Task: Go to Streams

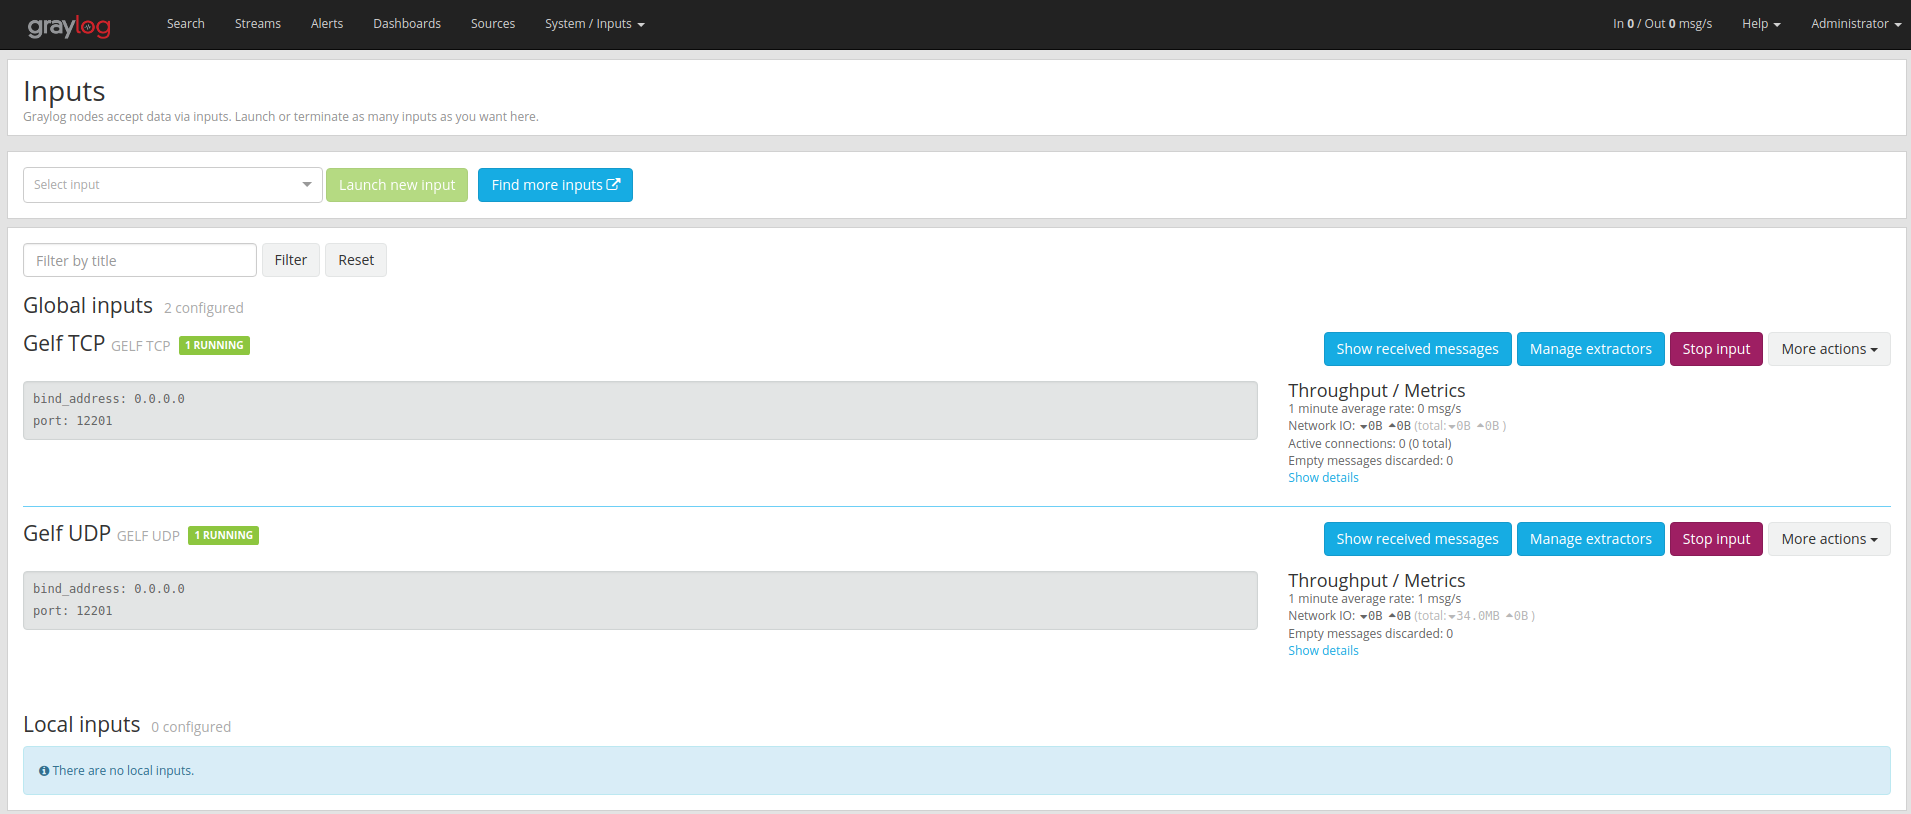Action: pyautogui.click(x=258, y=24)
